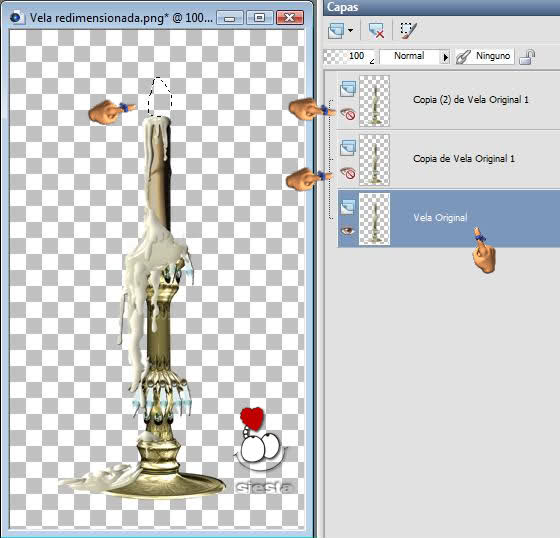Show the Copia de Vela Original 1 layer
Screen dimensions: 560x538
point(348,173)
